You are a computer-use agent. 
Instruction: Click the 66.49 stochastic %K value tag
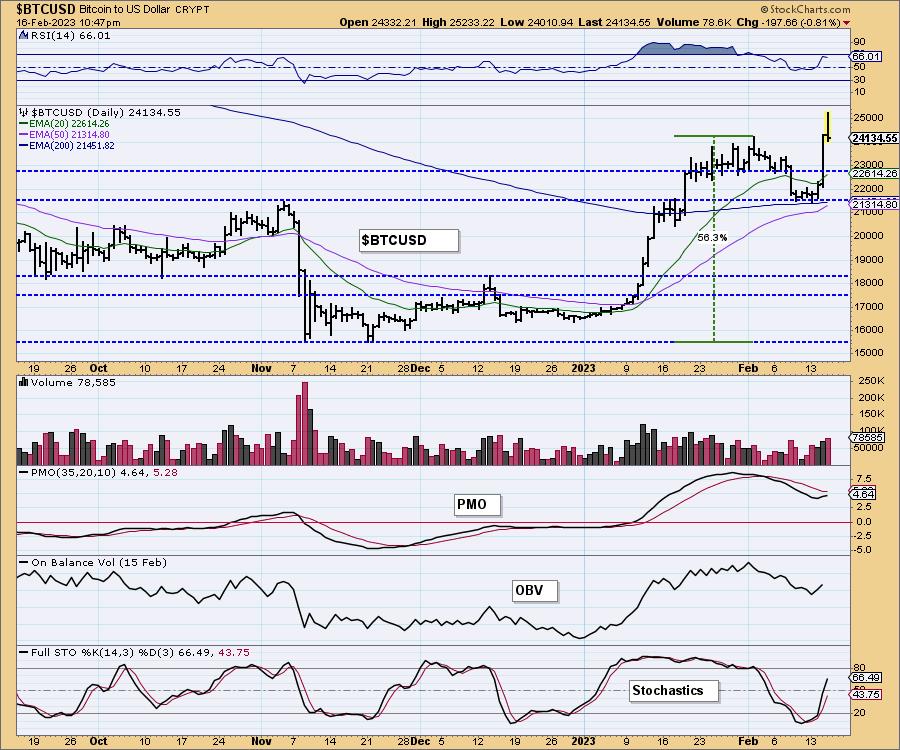pyautogui.click(x=866, y=678)
